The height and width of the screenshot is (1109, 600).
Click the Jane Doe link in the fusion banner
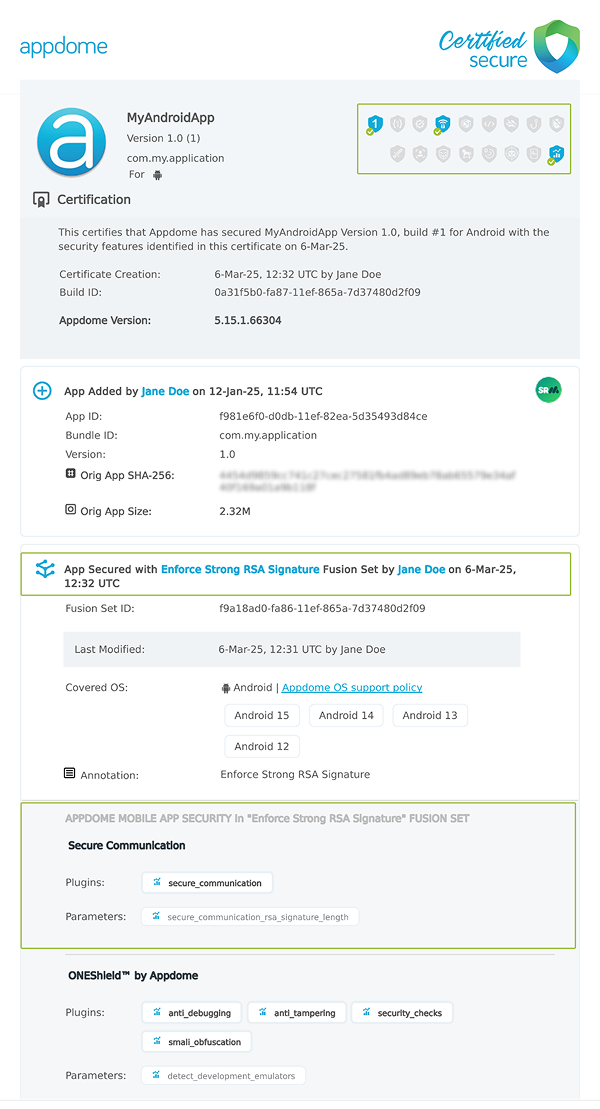click(422, 568)
